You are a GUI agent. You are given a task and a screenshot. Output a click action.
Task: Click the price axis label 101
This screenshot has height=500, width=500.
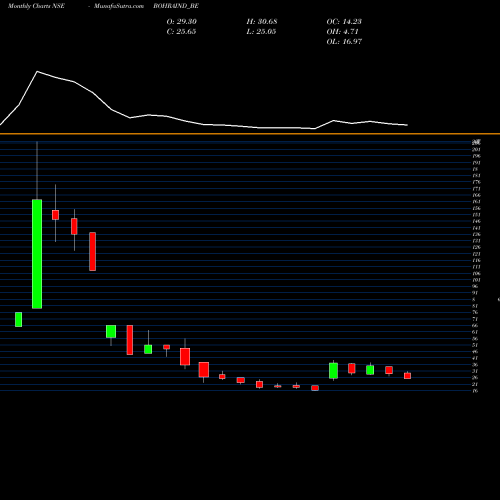pos(476,280)
